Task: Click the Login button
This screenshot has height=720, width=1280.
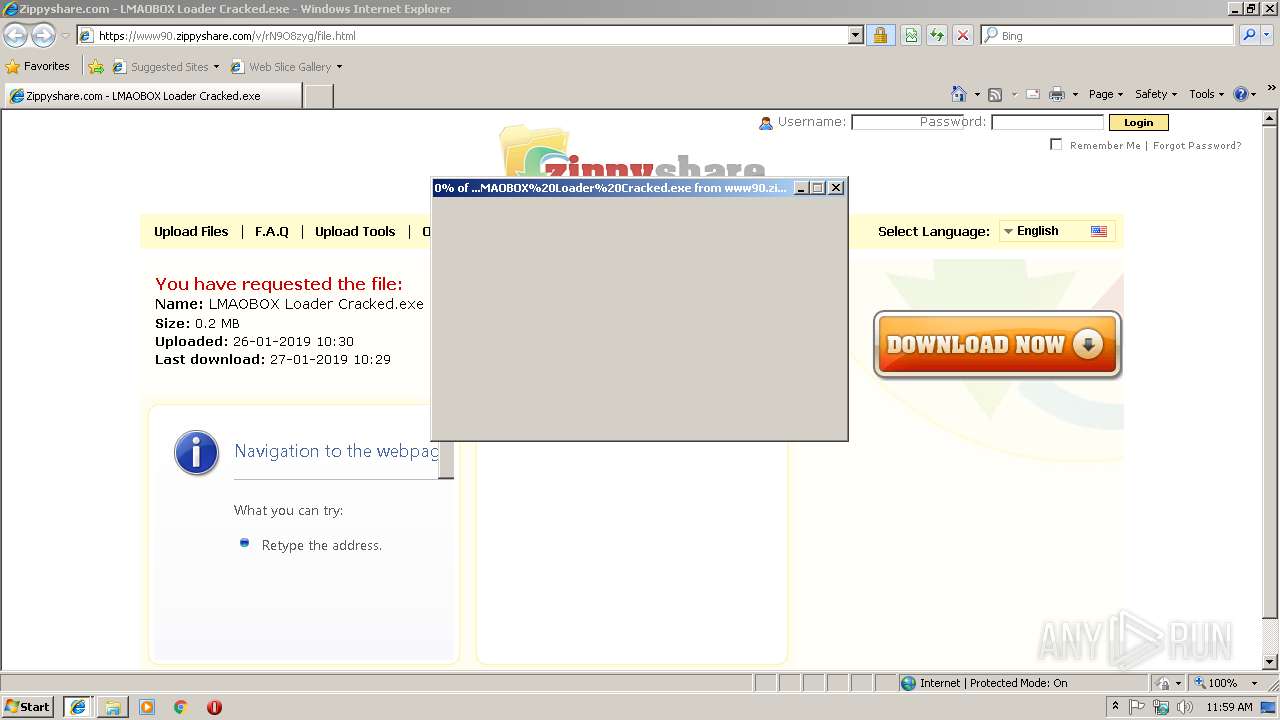Action: 1138,122
